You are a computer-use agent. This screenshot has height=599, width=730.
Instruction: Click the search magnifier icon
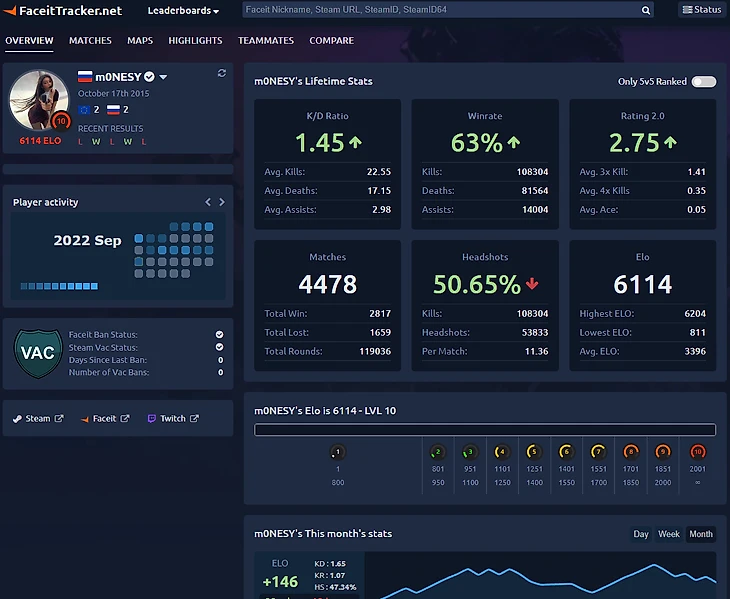646,10
